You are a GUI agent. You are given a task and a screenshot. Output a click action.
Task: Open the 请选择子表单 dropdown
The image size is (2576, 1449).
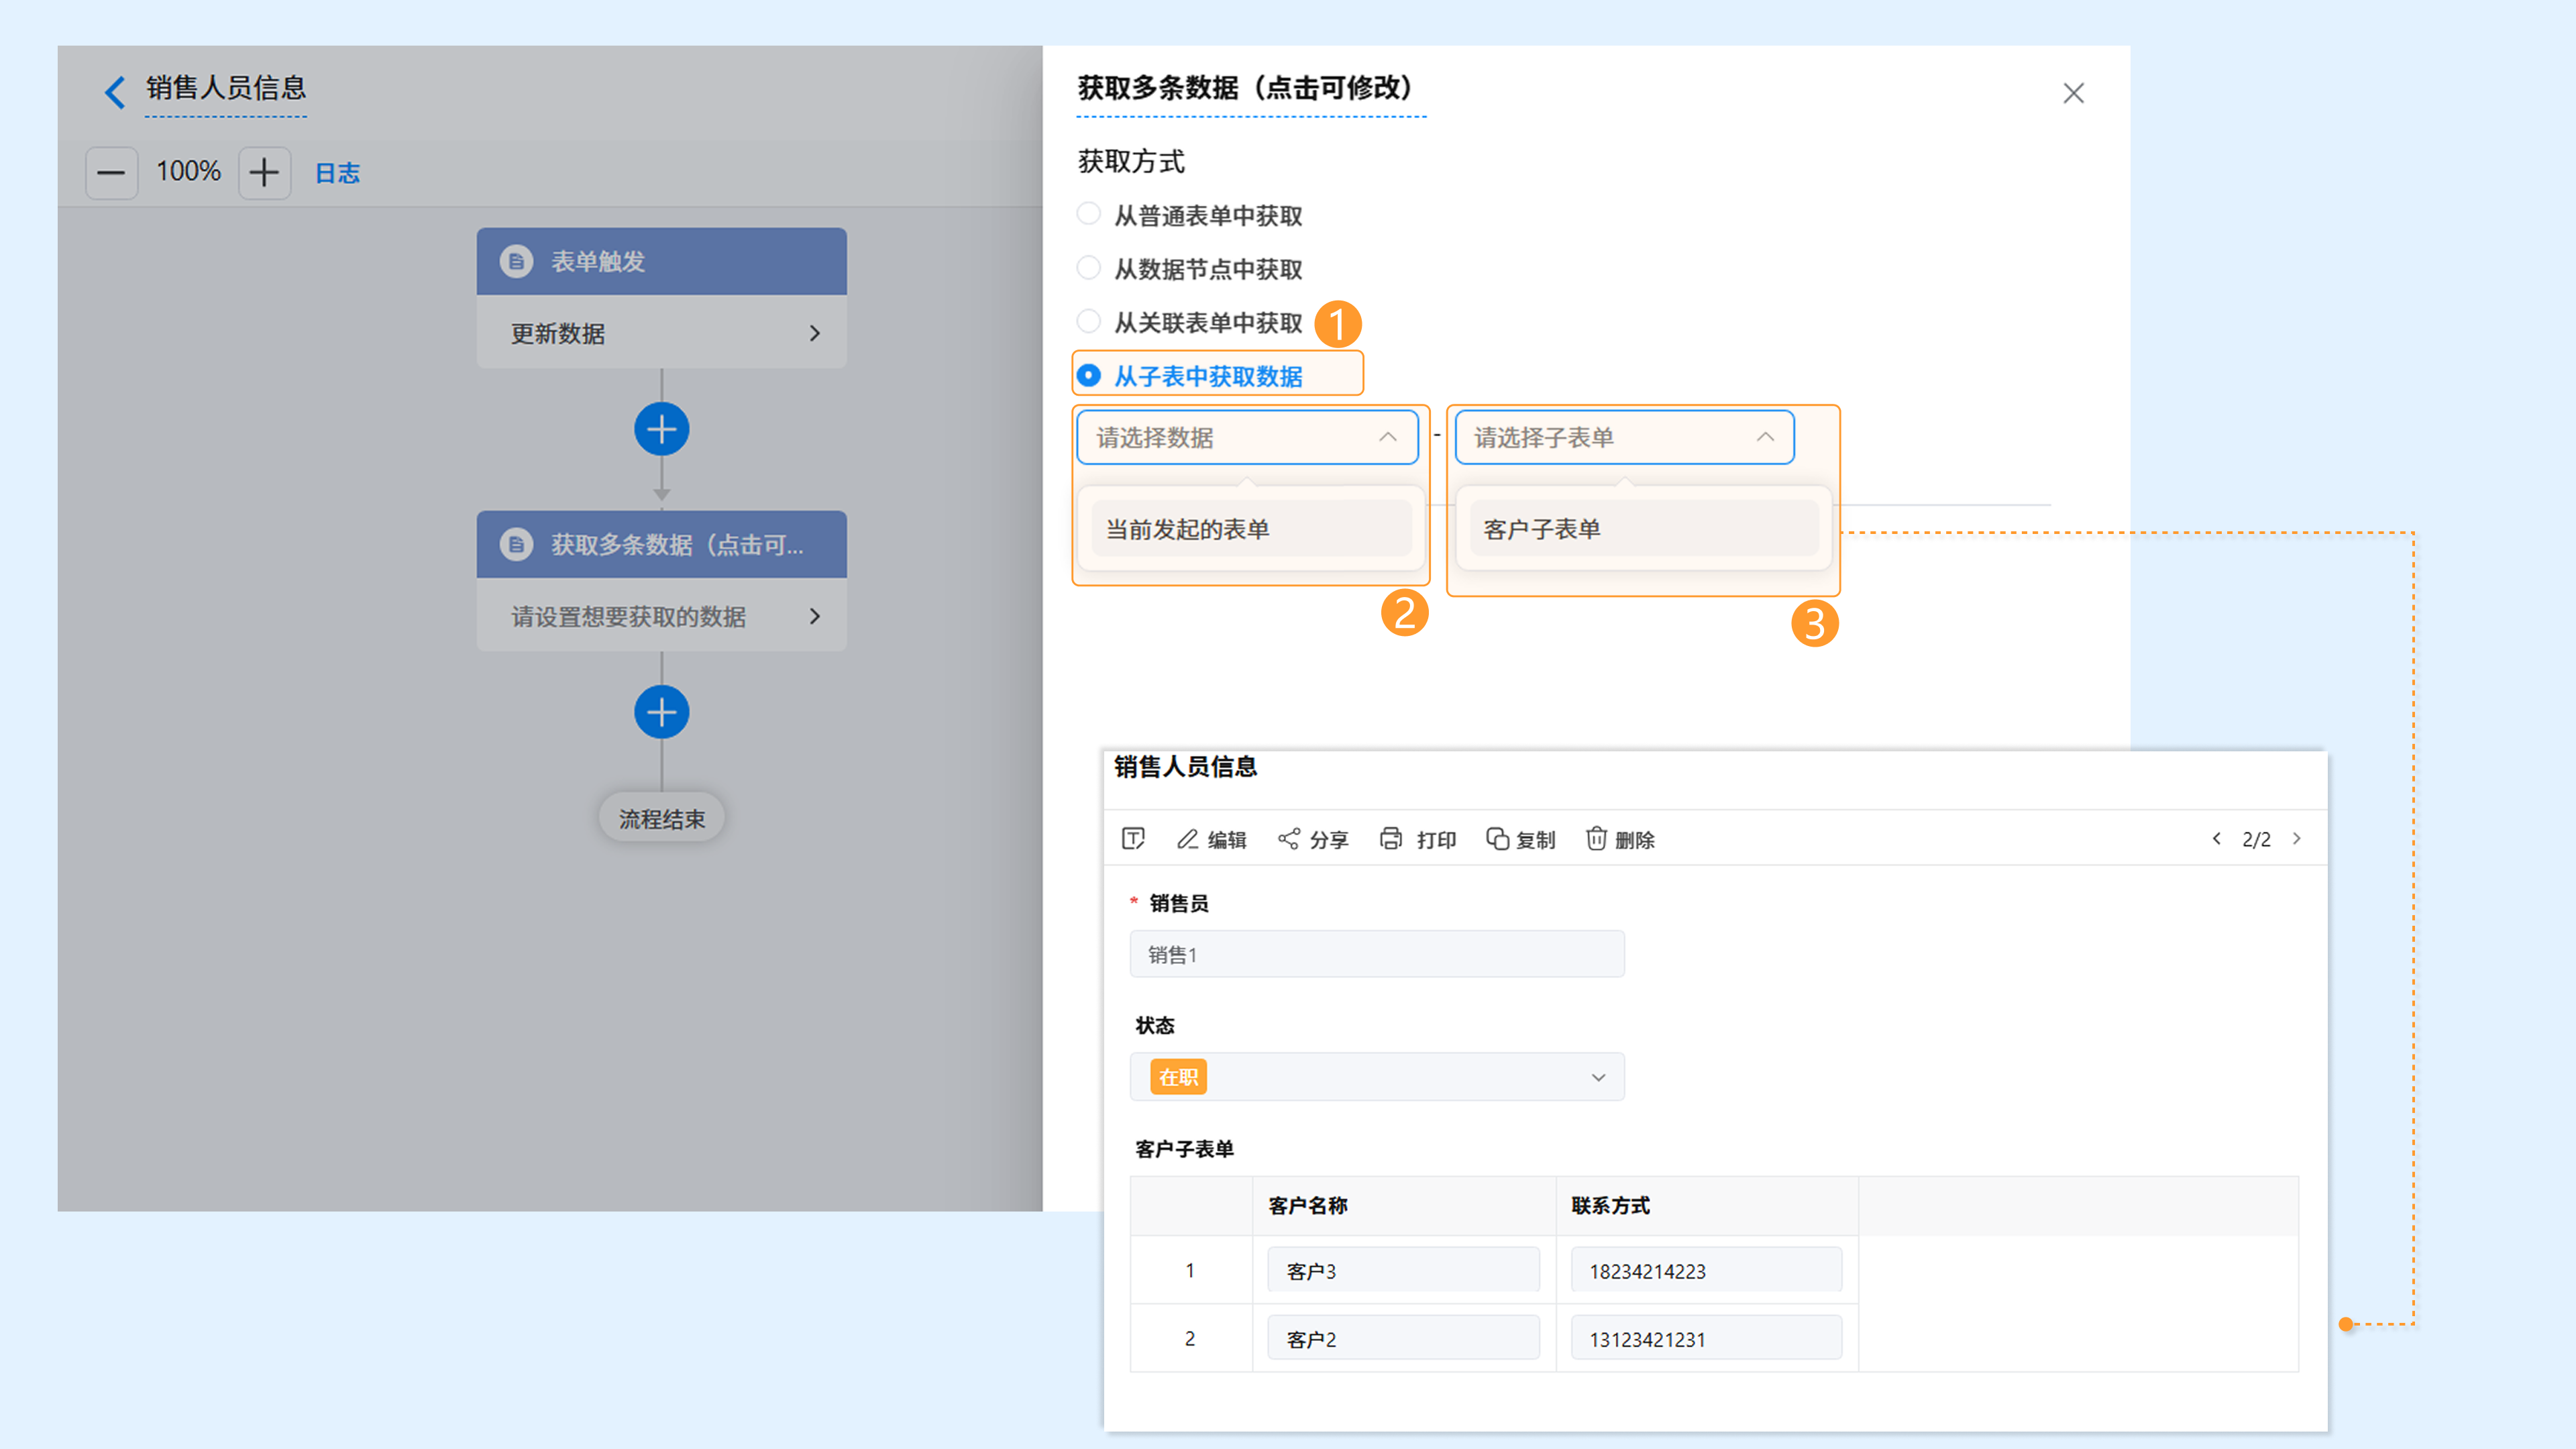1624,437
